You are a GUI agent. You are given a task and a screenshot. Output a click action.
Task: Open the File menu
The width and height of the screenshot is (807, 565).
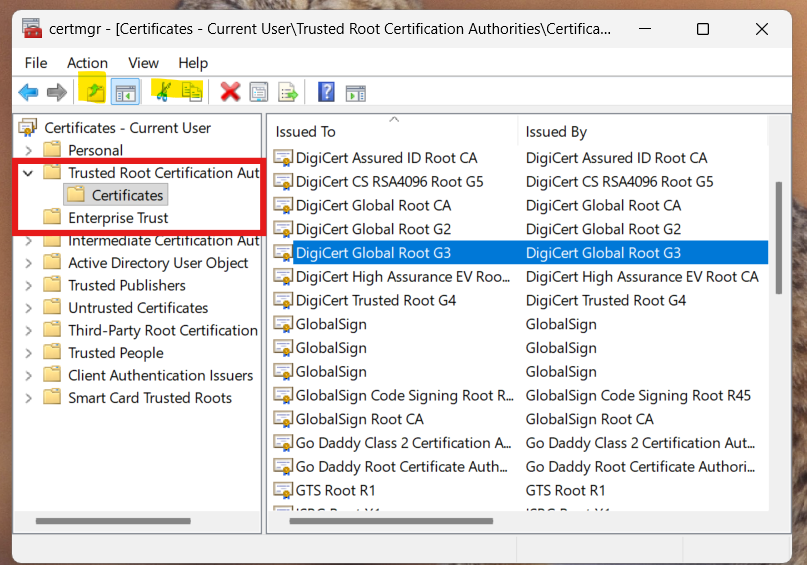(x=36, y=63)
